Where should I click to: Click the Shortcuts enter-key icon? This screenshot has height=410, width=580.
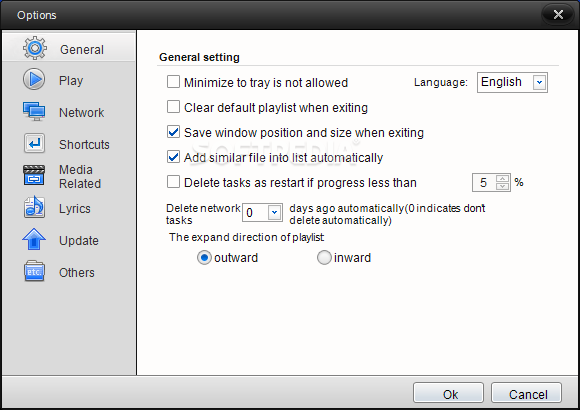[x=34, y=144]
